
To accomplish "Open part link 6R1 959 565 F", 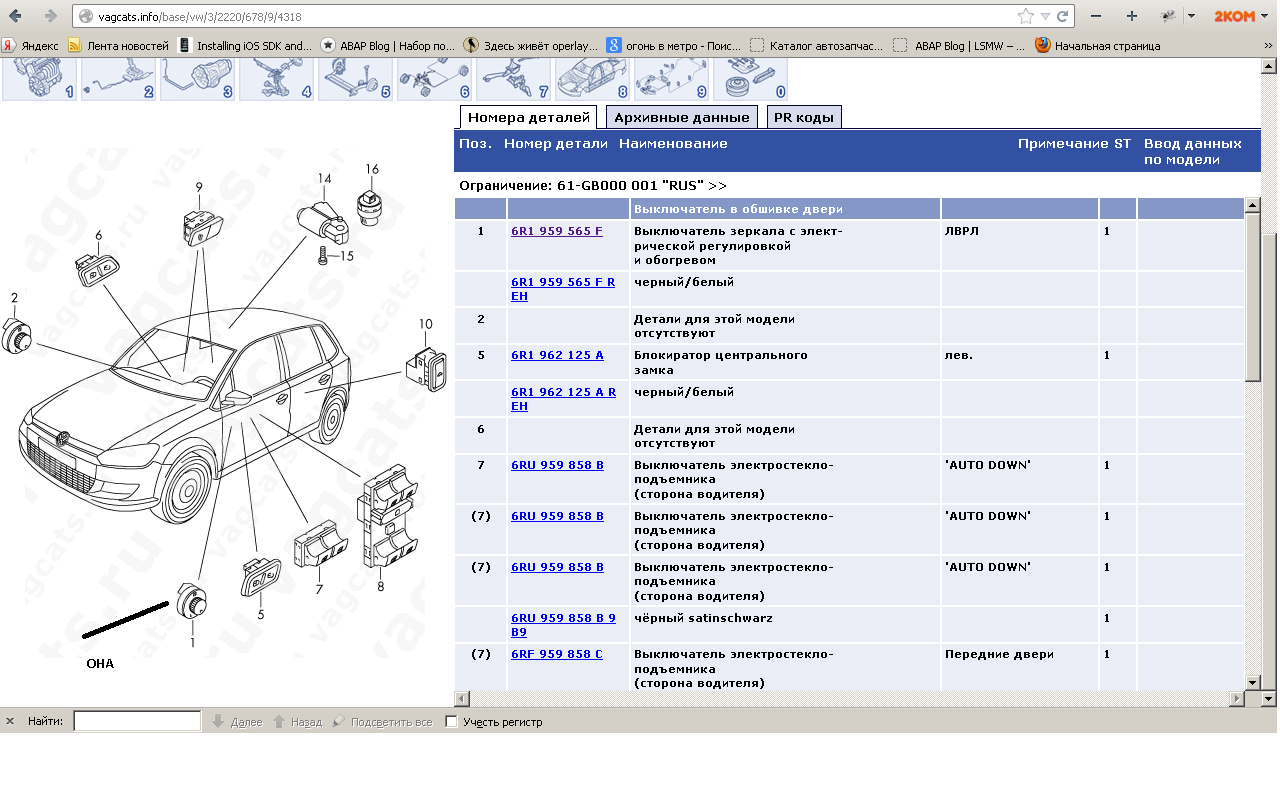I will click(x=557, y=231).
